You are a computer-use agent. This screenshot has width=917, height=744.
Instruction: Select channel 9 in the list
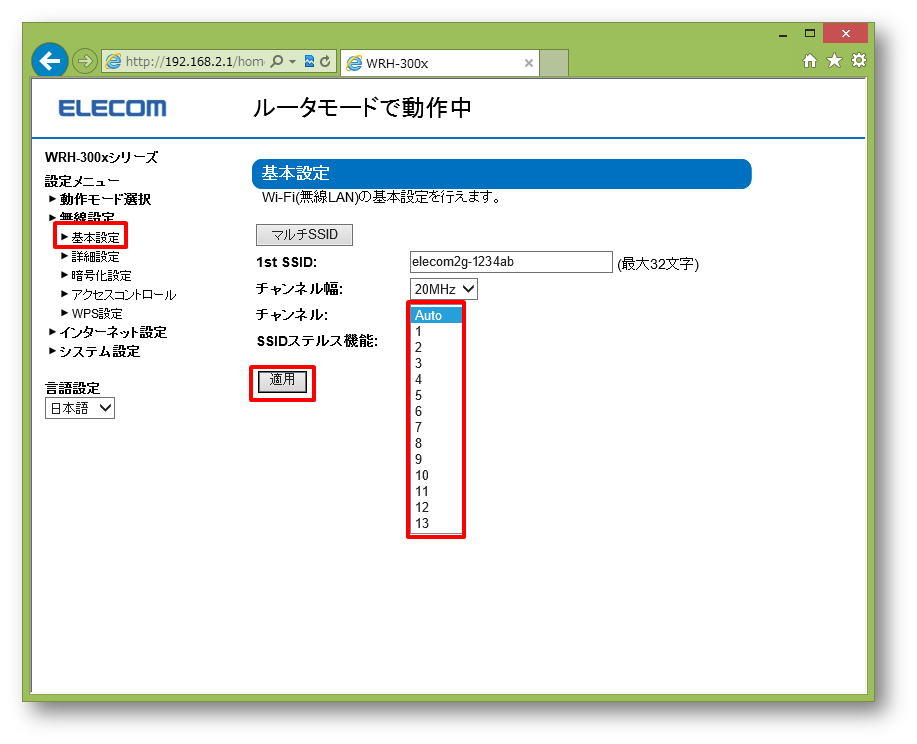(436, 459)
